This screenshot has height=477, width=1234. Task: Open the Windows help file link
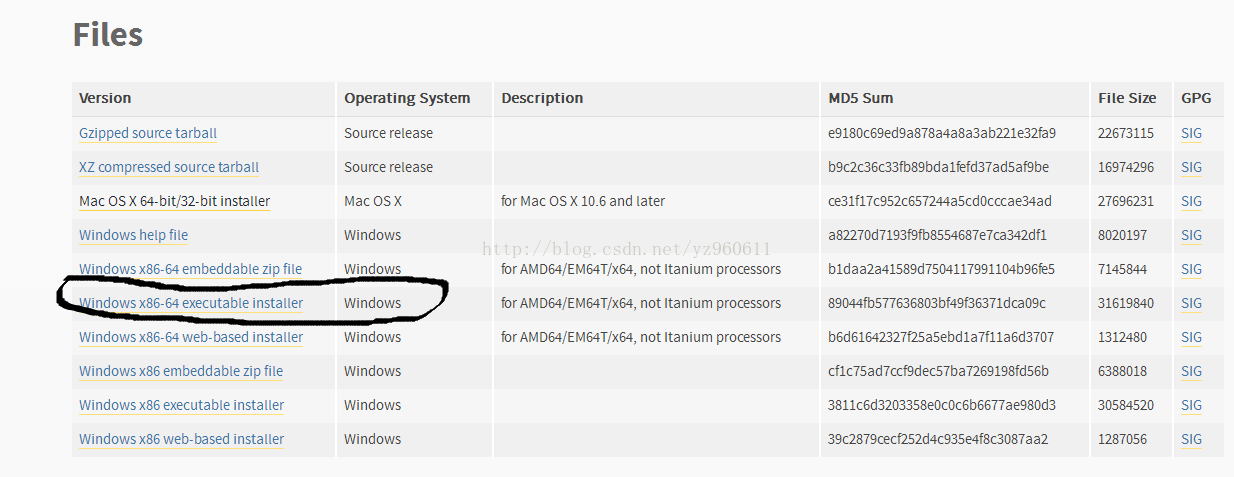(133, 235)
